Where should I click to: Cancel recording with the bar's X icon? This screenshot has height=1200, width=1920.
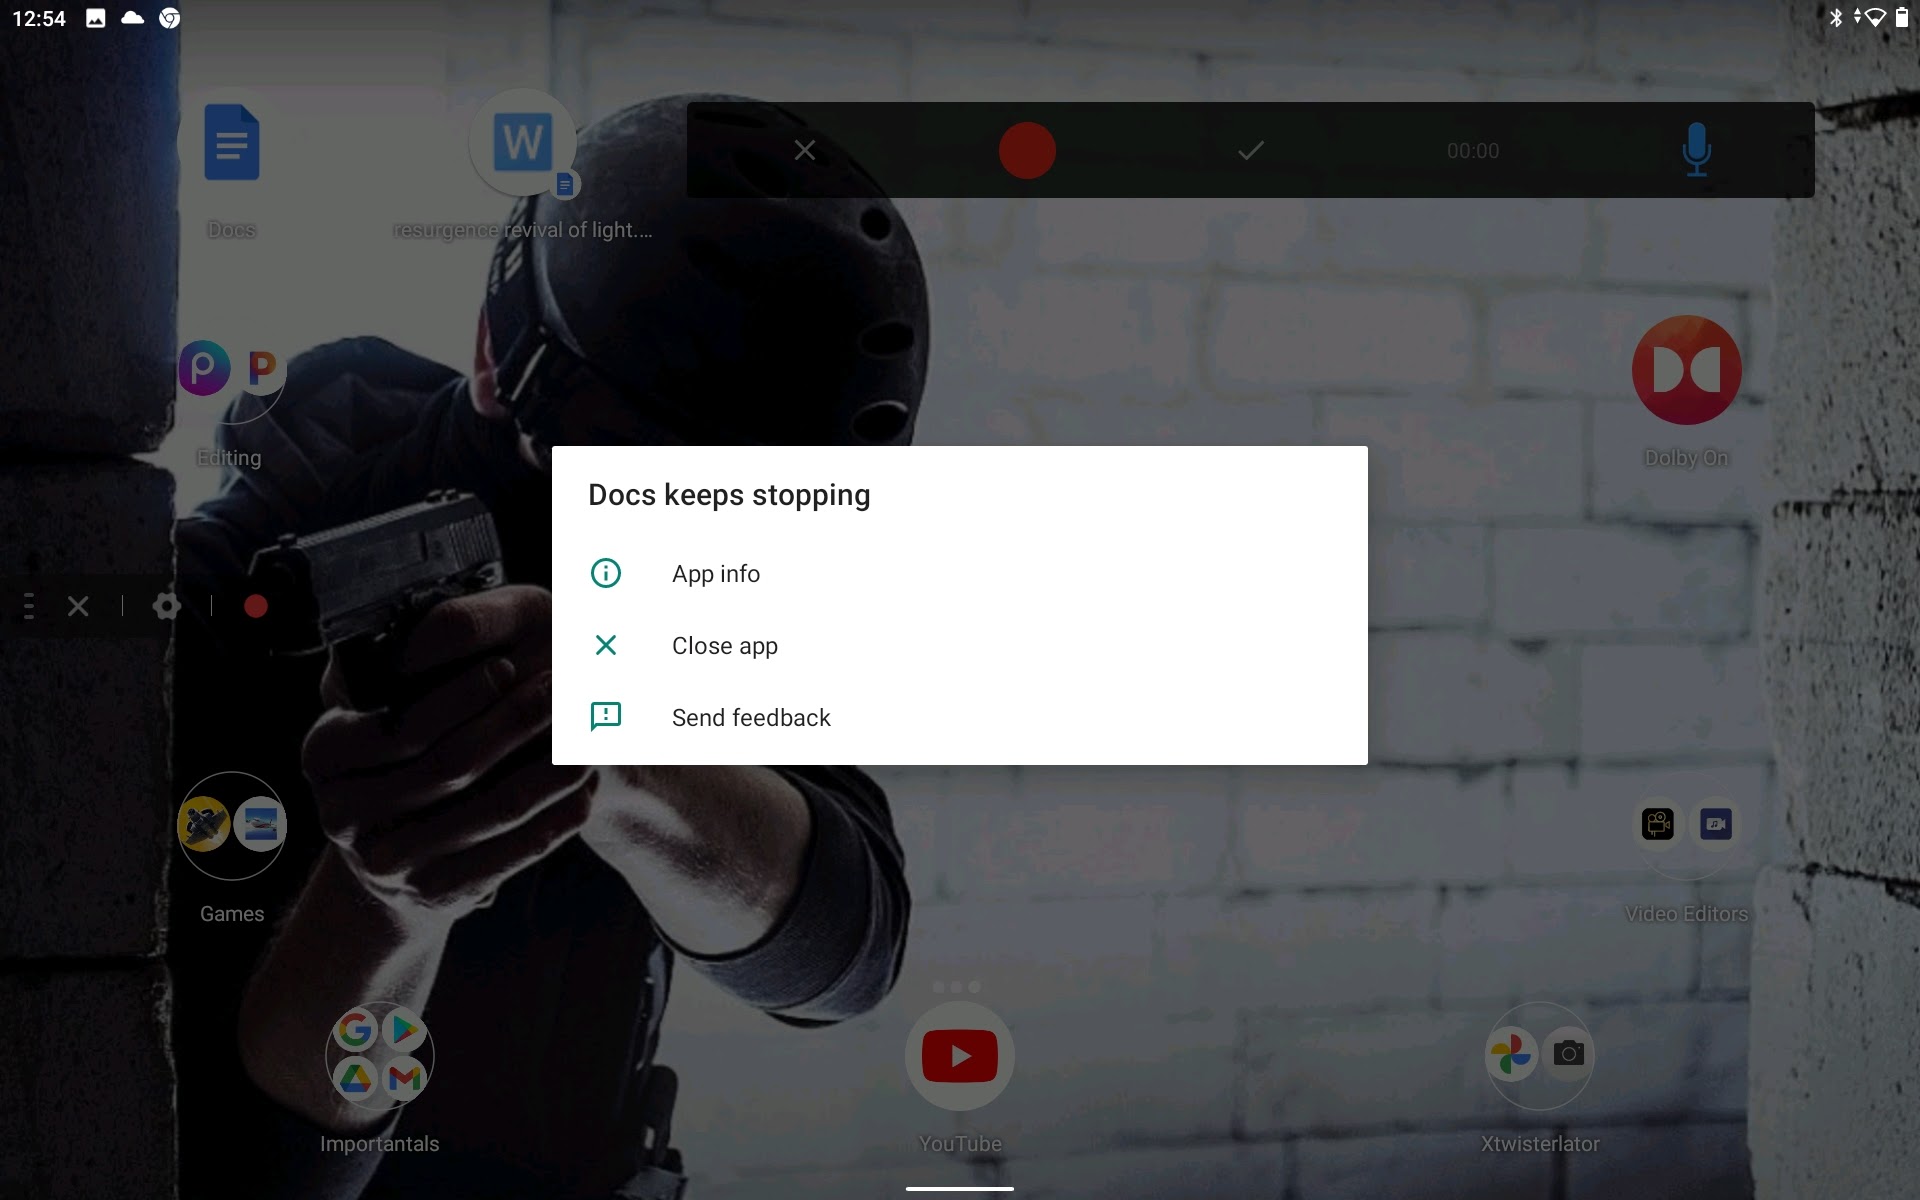tap(804, 151)
